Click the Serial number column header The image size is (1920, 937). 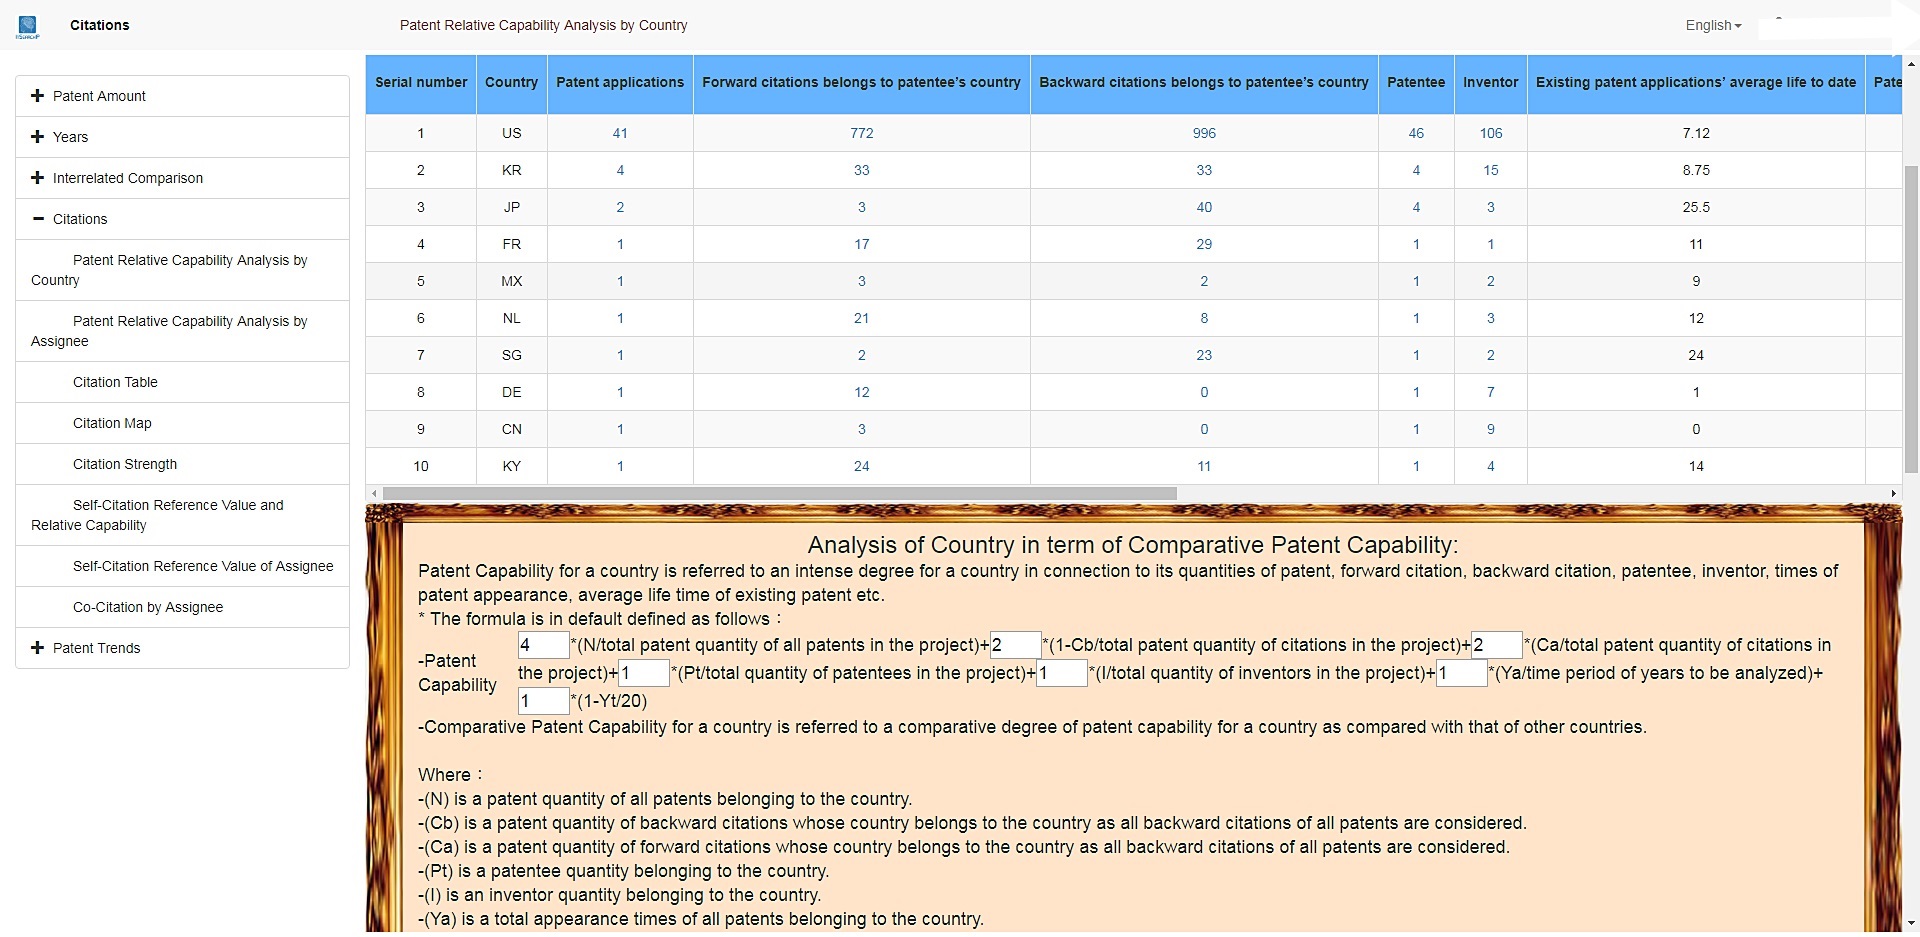421,83
